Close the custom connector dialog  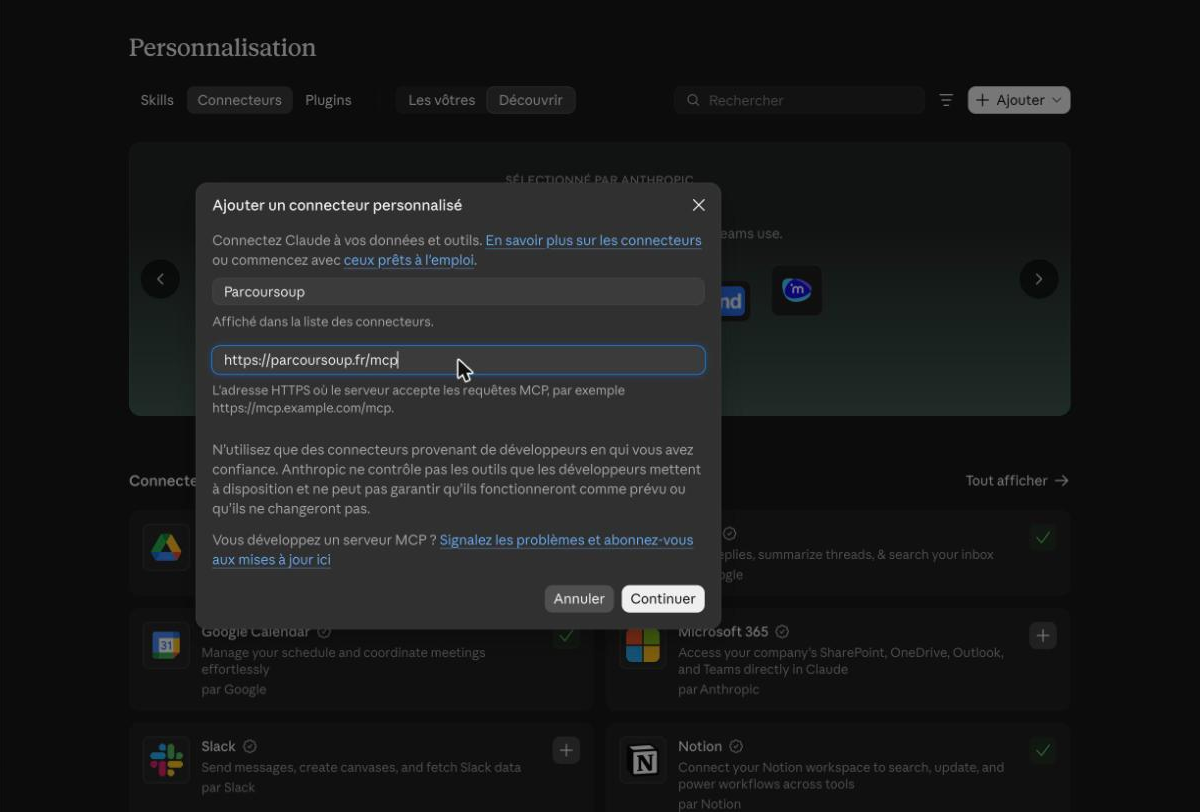(x=699, y=205)
